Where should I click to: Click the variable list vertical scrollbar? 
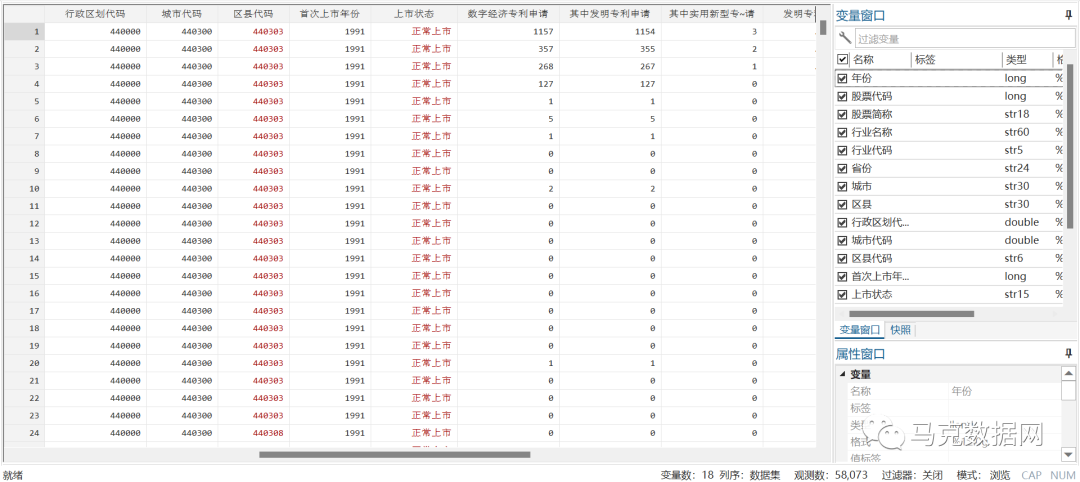click(x=1070, y=146)
